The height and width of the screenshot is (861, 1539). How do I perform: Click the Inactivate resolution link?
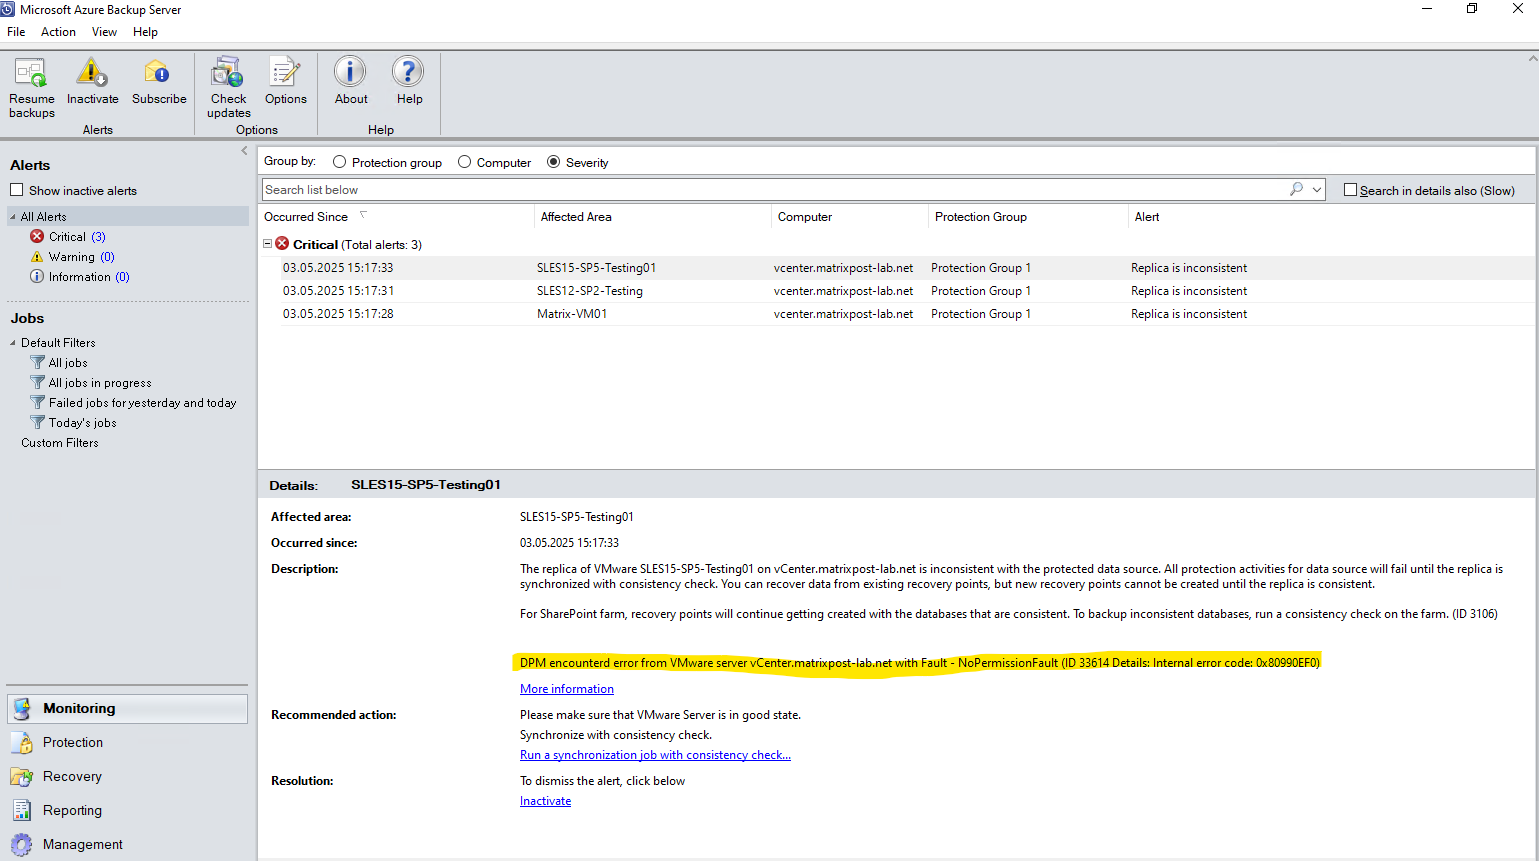pyautogui.click(x=545, y=801)
